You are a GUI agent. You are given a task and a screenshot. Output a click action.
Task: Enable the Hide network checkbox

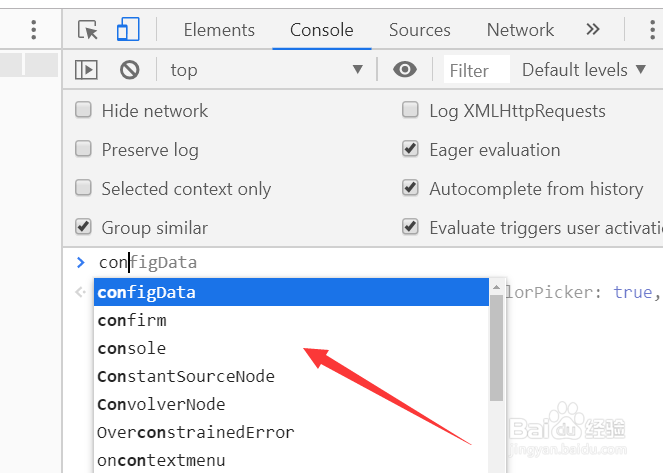click(x=84, y=111)
